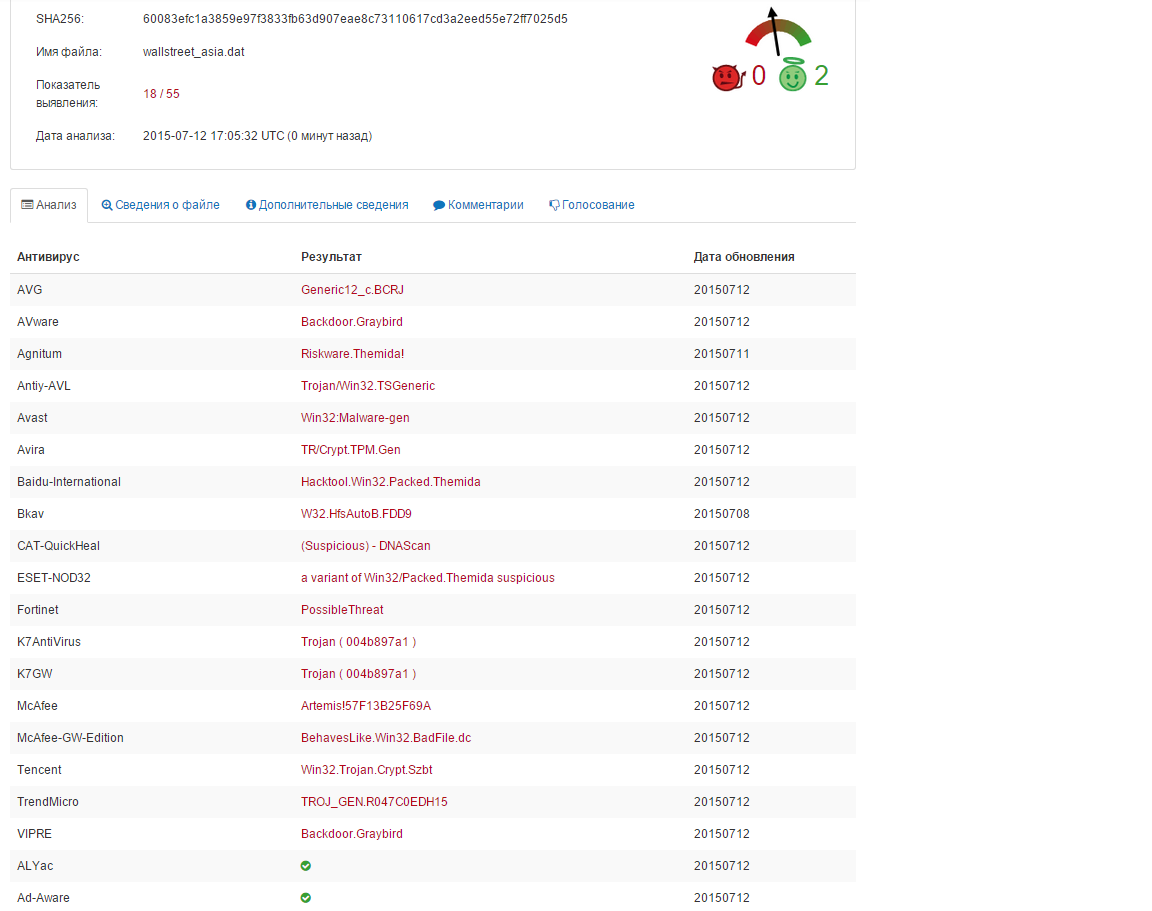Image resolution: width=1152 pixels, height=911 pixels.
Task: Open the Анализ tab
Action: click(49, 205)
